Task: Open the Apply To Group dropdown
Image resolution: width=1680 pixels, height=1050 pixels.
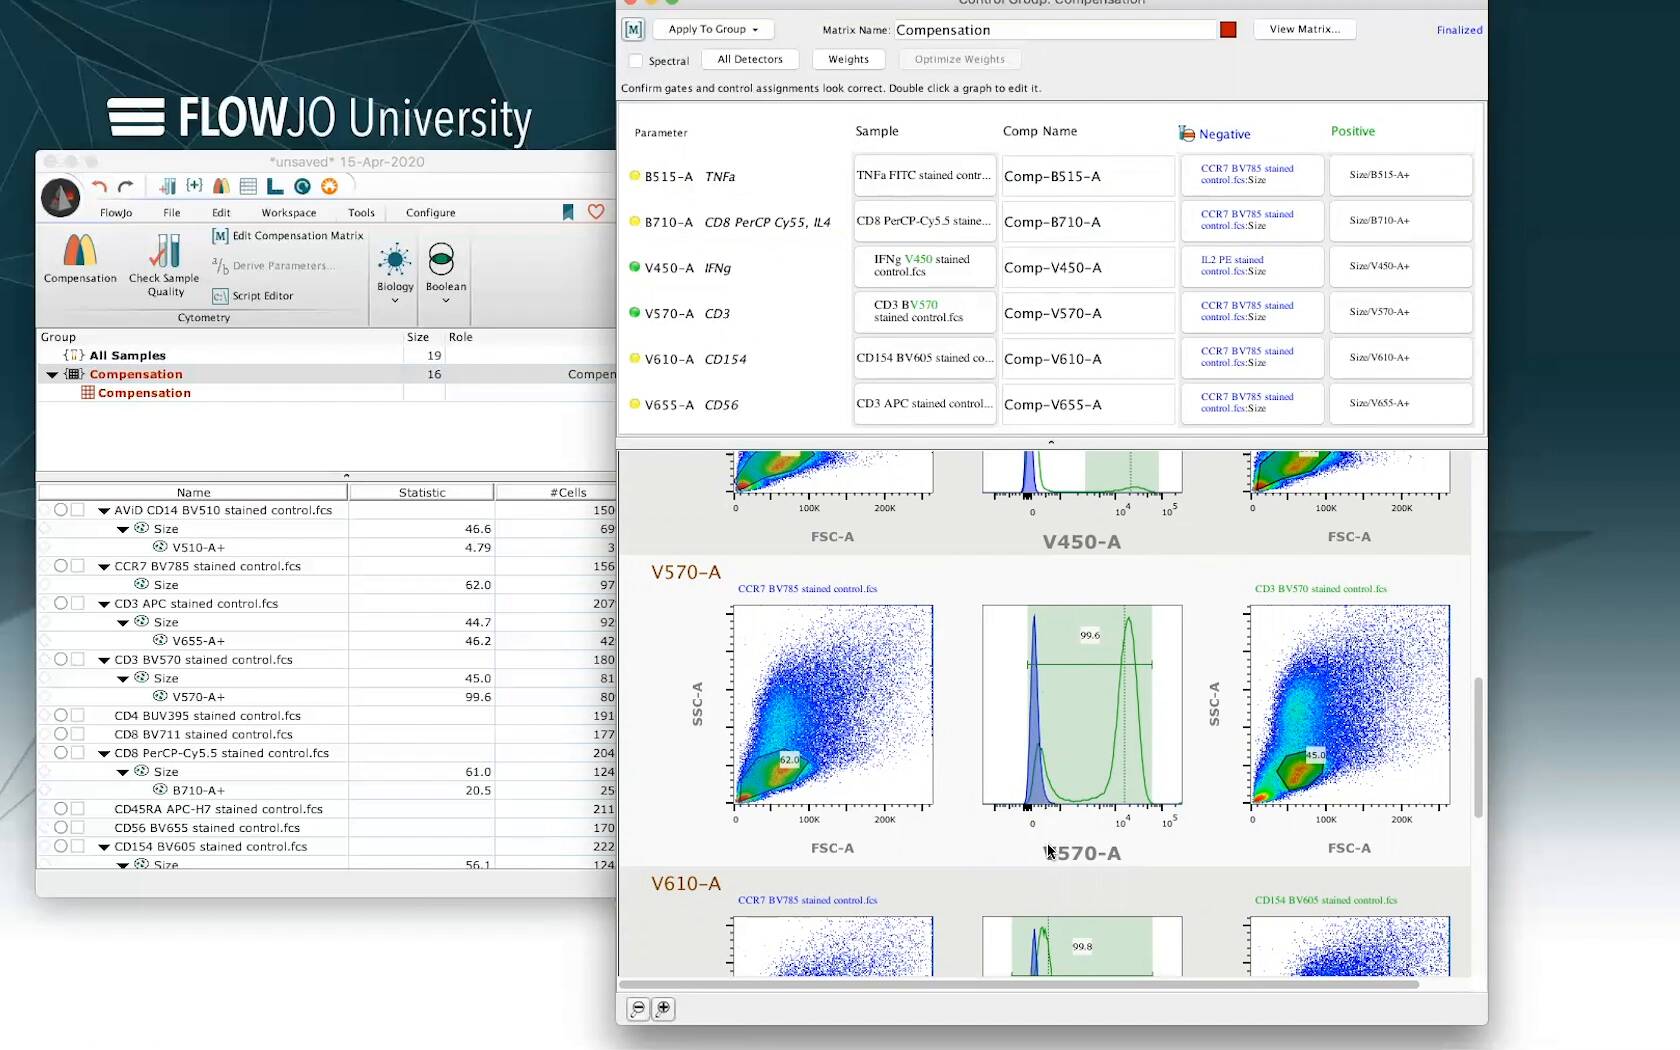Action: [x=713, y=30]
